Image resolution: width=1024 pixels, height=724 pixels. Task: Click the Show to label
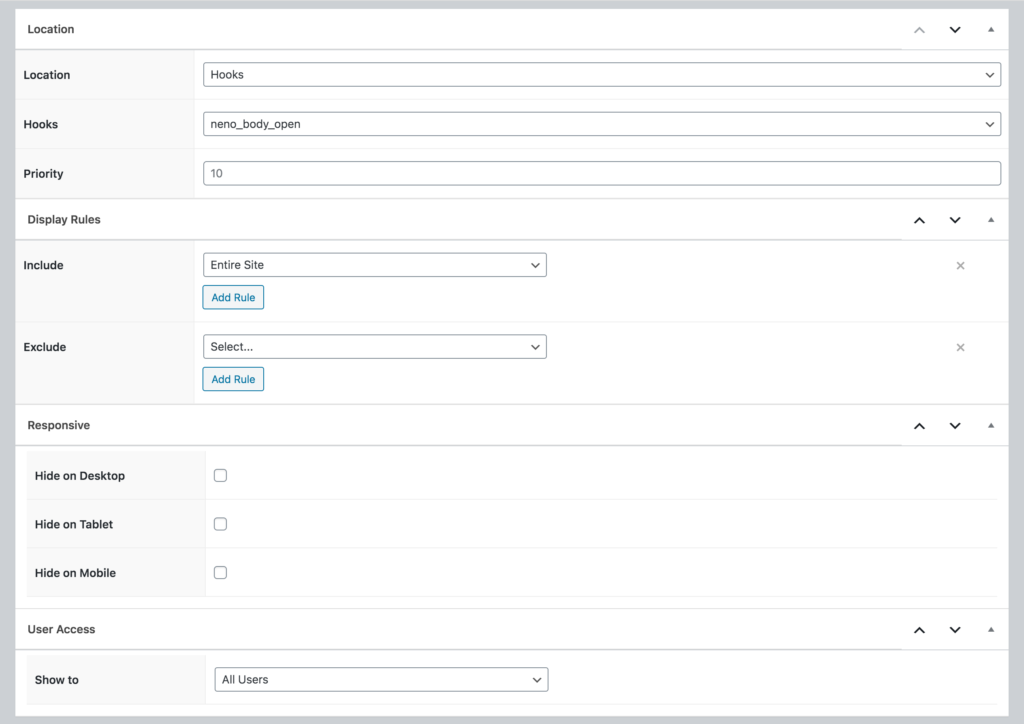point(57,680)
